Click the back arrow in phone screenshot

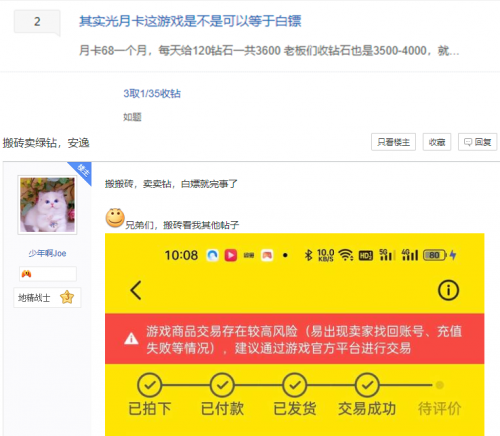(x=136, y=290)
